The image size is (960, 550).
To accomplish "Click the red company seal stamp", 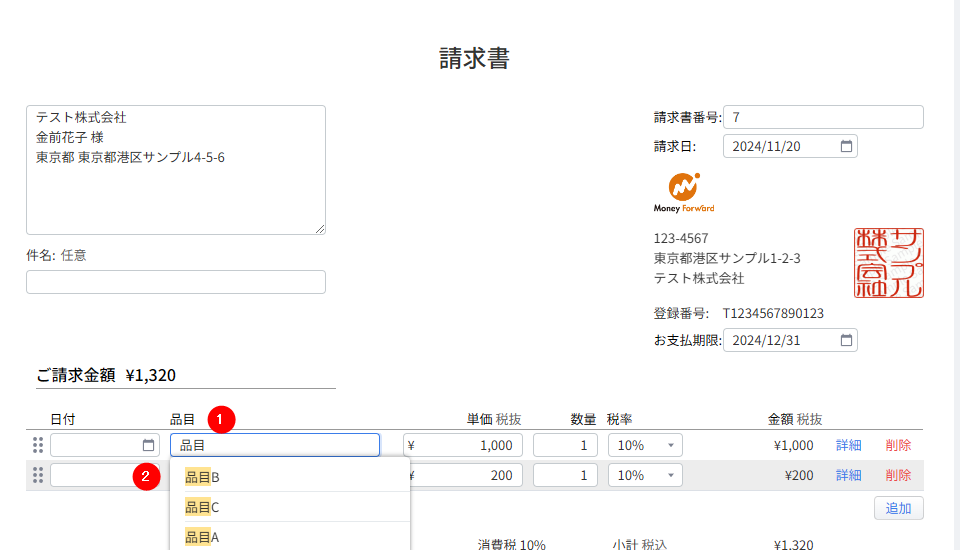I will coord(888,263).
